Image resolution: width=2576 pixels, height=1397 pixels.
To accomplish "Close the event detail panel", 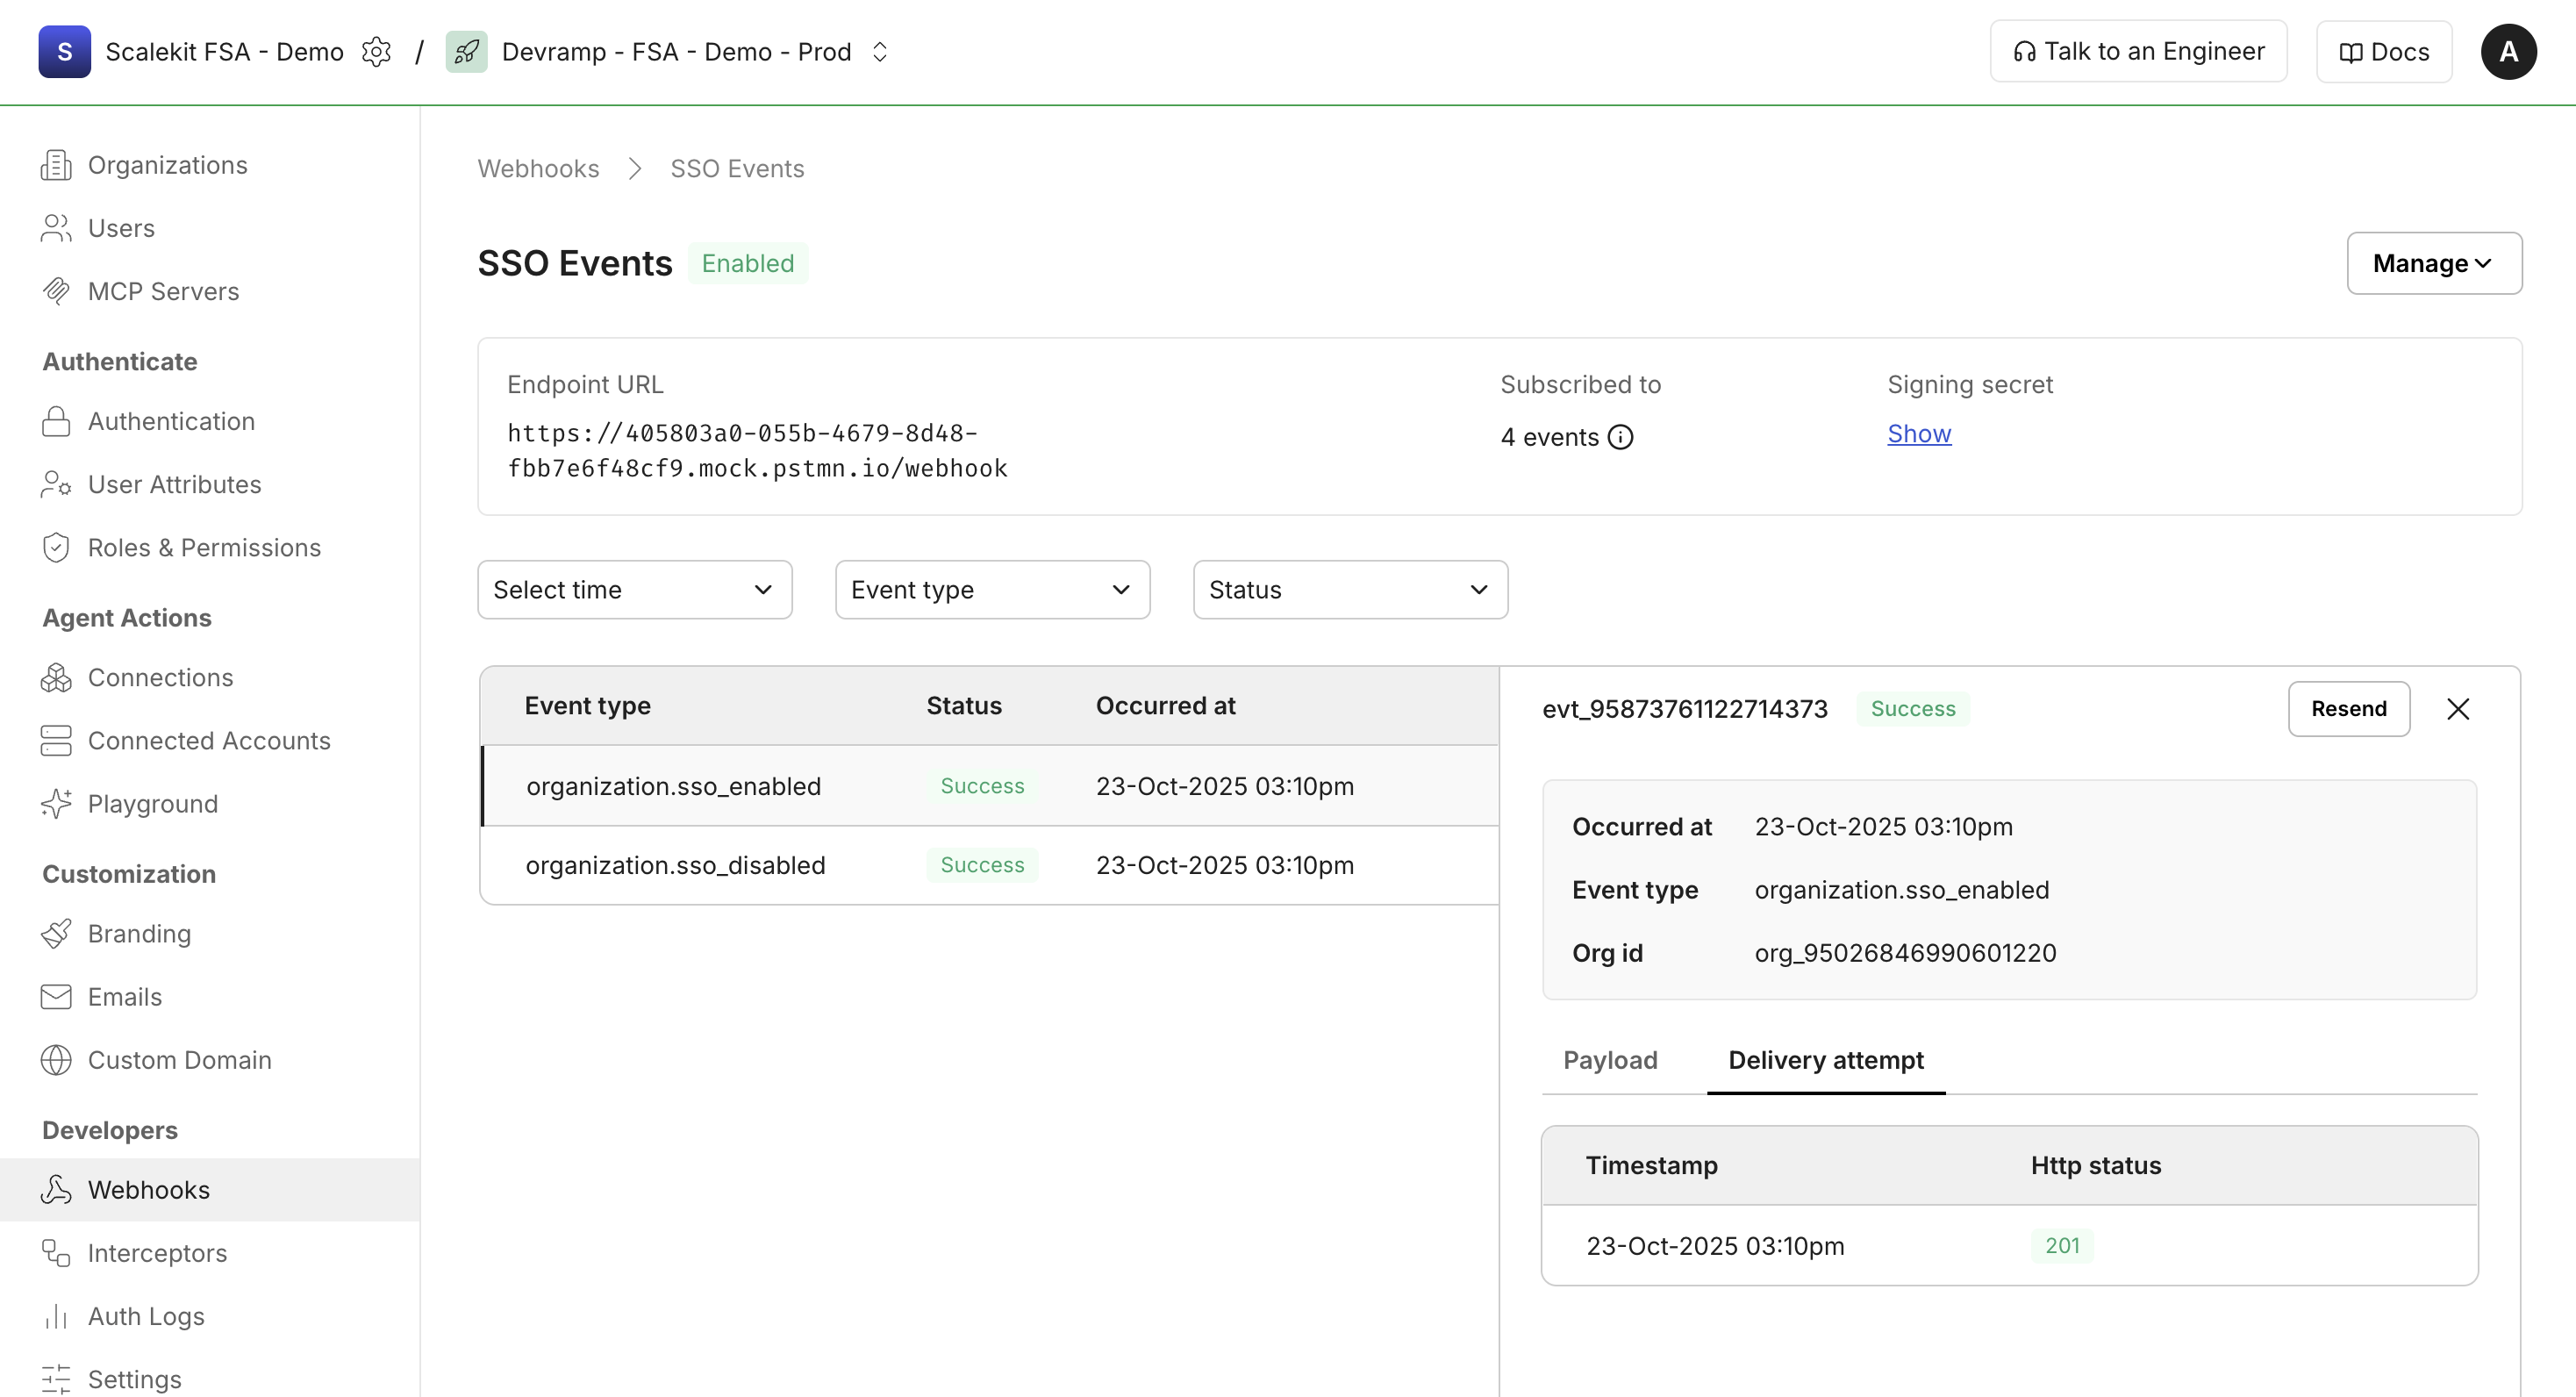I will 2457,709.
